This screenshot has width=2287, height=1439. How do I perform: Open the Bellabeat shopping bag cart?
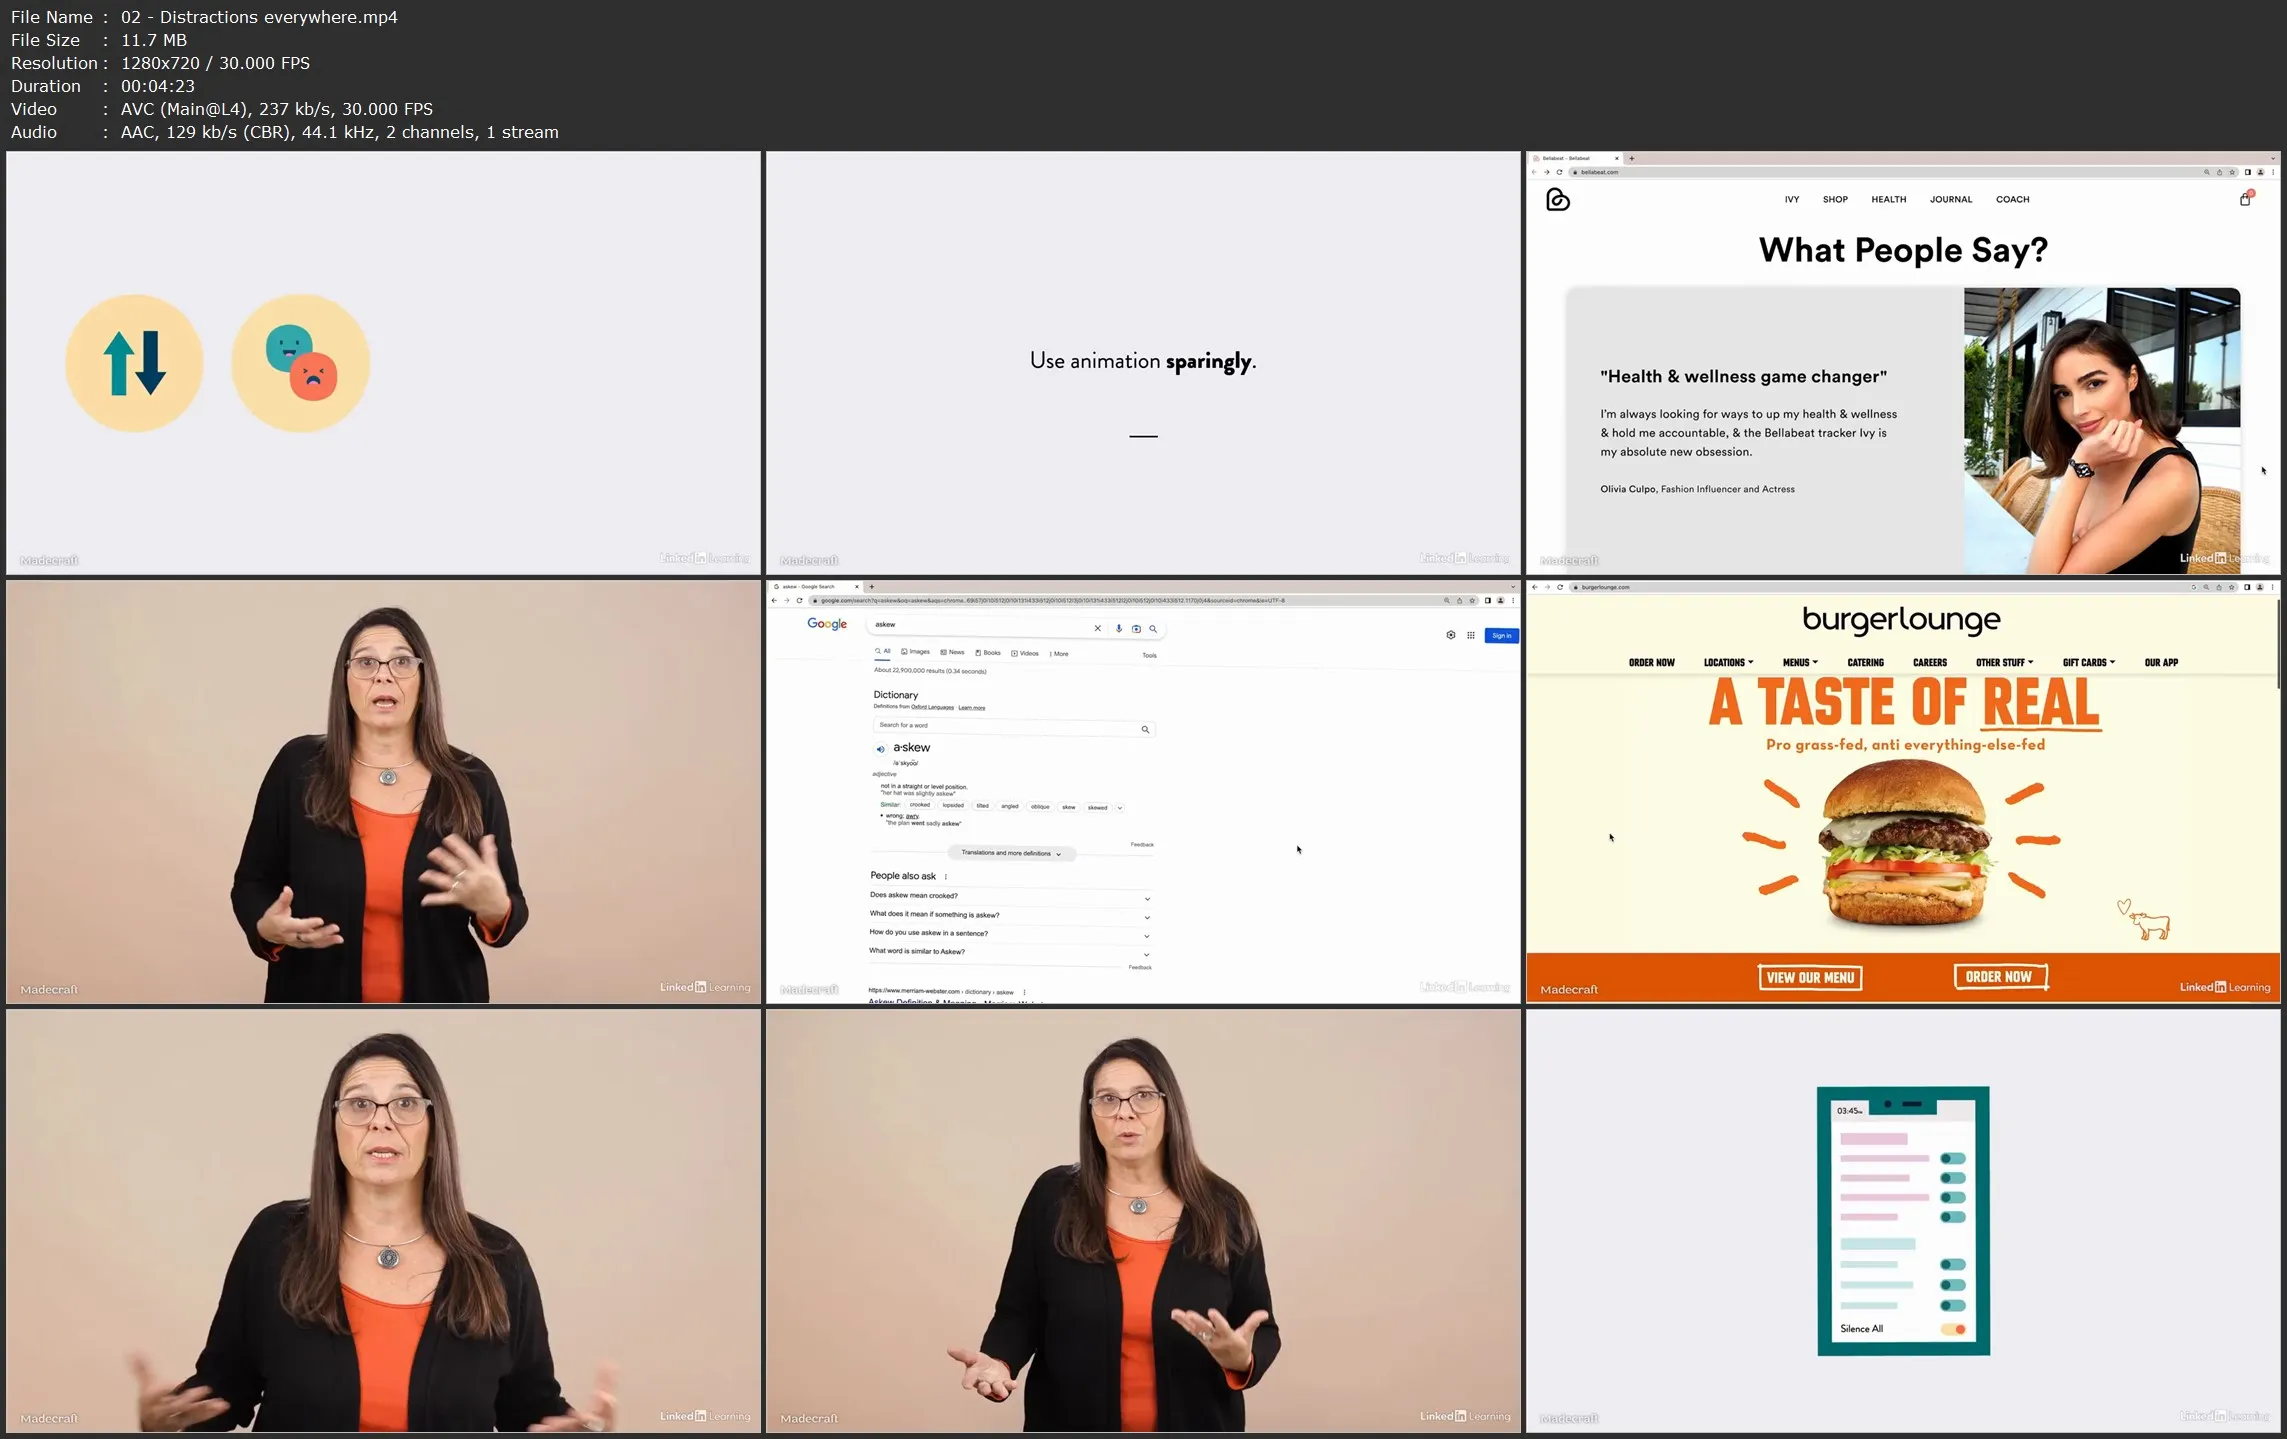click(x=2245, y=199)
